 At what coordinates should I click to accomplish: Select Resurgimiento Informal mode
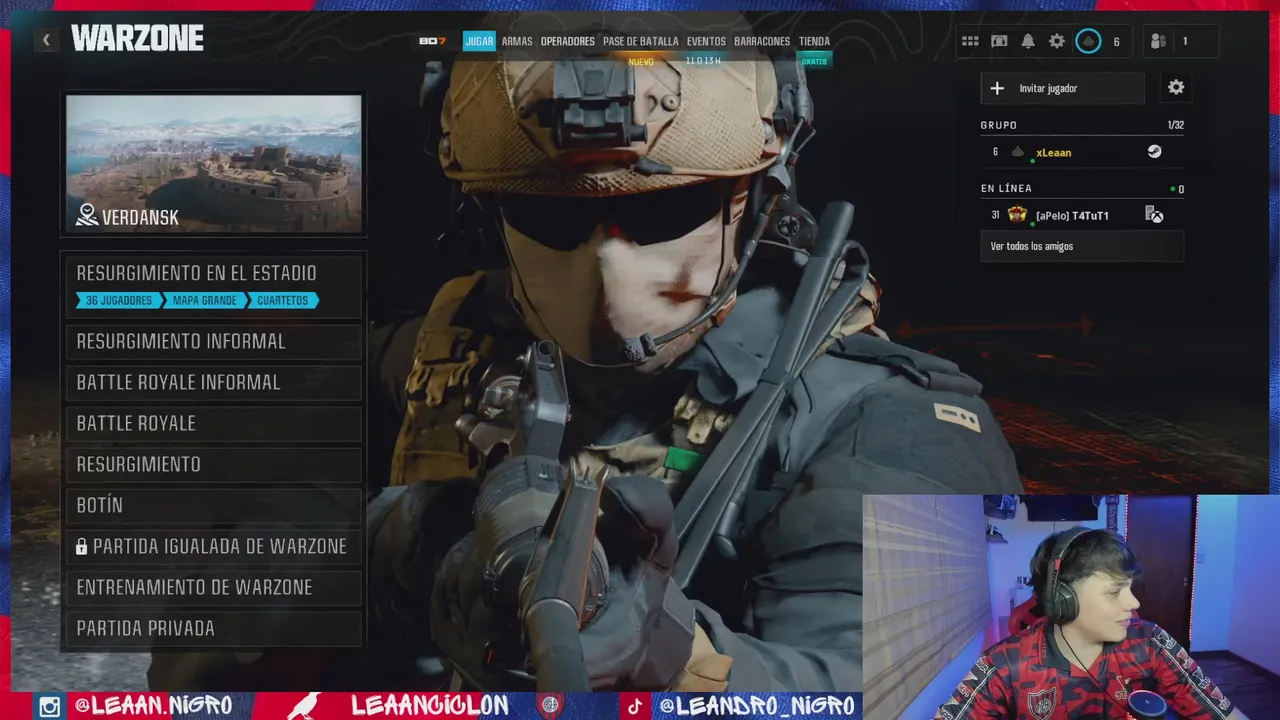click(213, 342)
